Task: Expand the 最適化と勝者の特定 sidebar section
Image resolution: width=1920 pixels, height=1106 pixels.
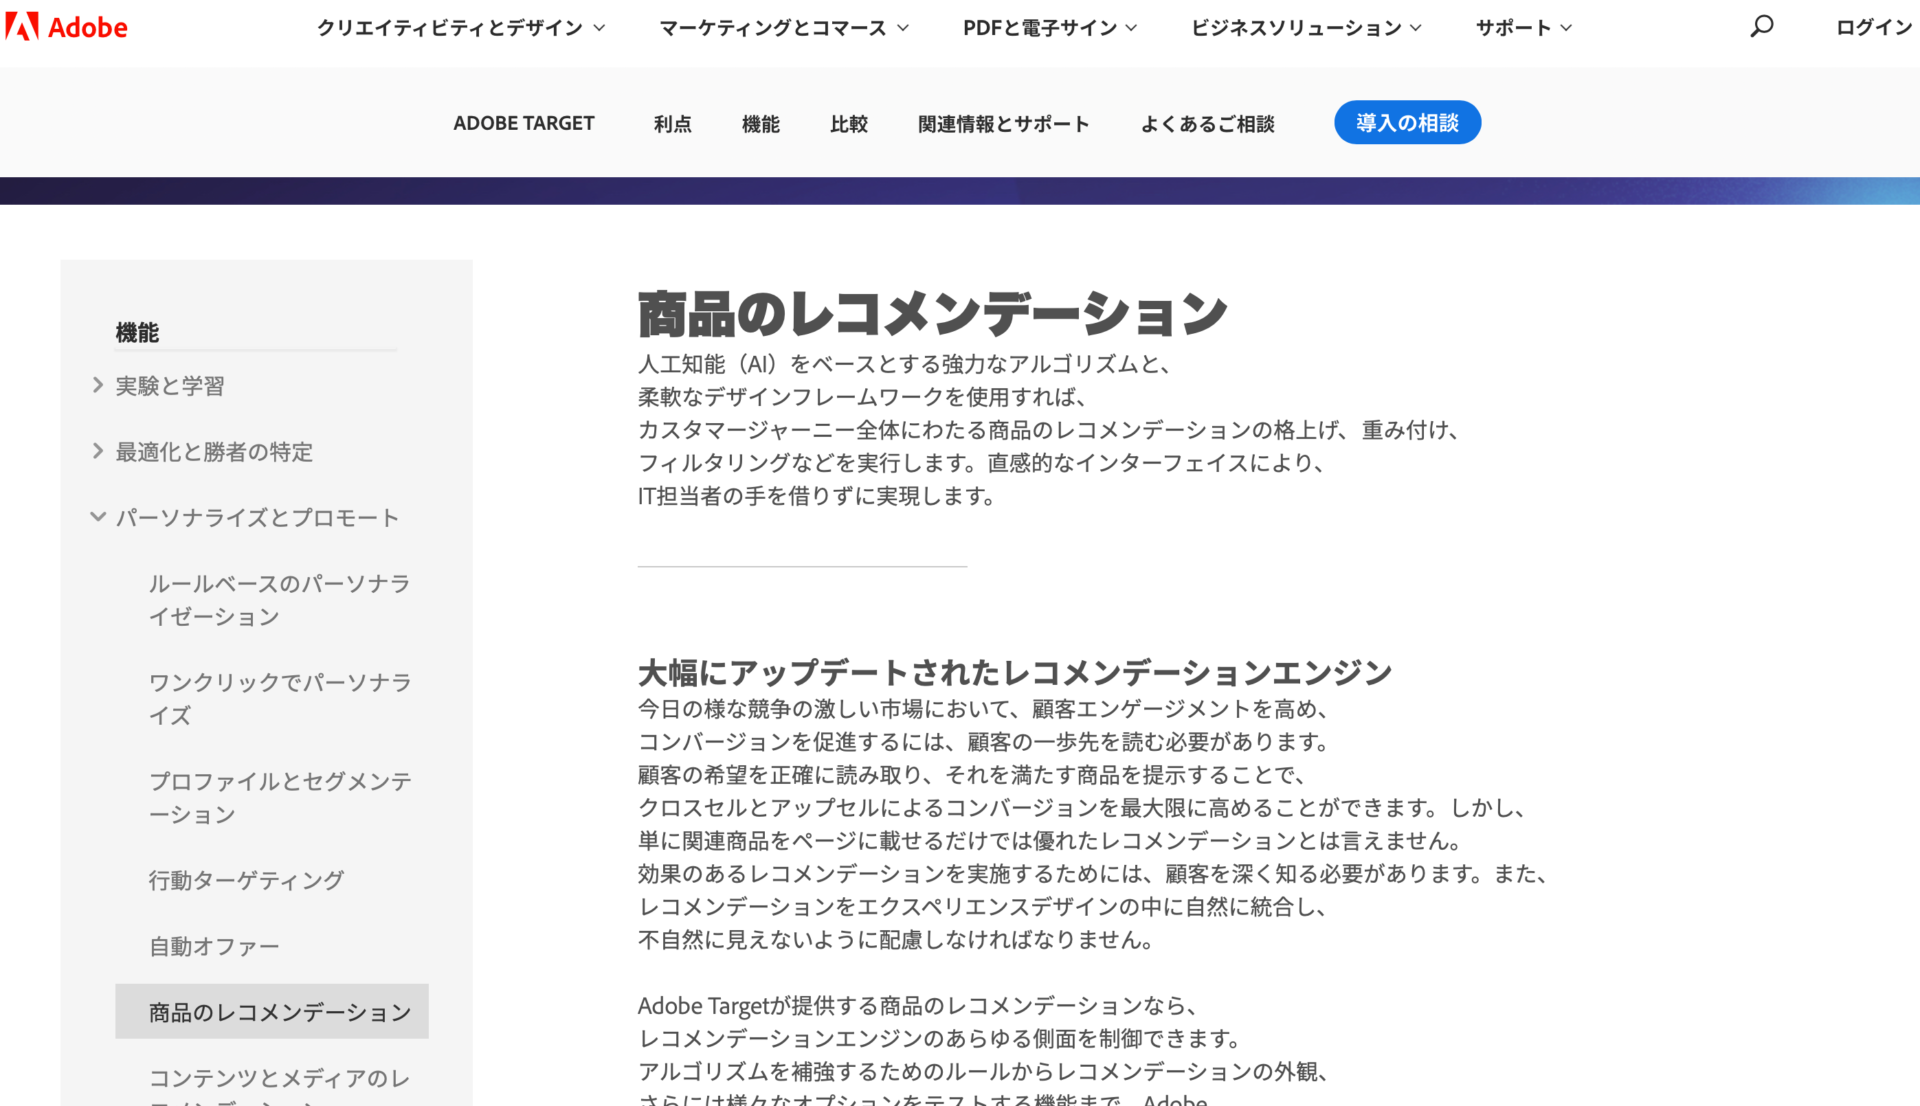Action: (x=213, y=452)
